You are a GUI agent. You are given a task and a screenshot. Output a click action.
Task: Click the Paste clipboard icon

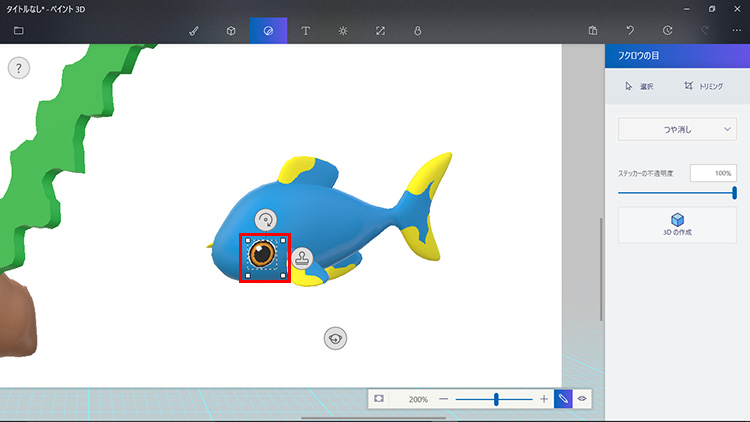pos(593,31)
